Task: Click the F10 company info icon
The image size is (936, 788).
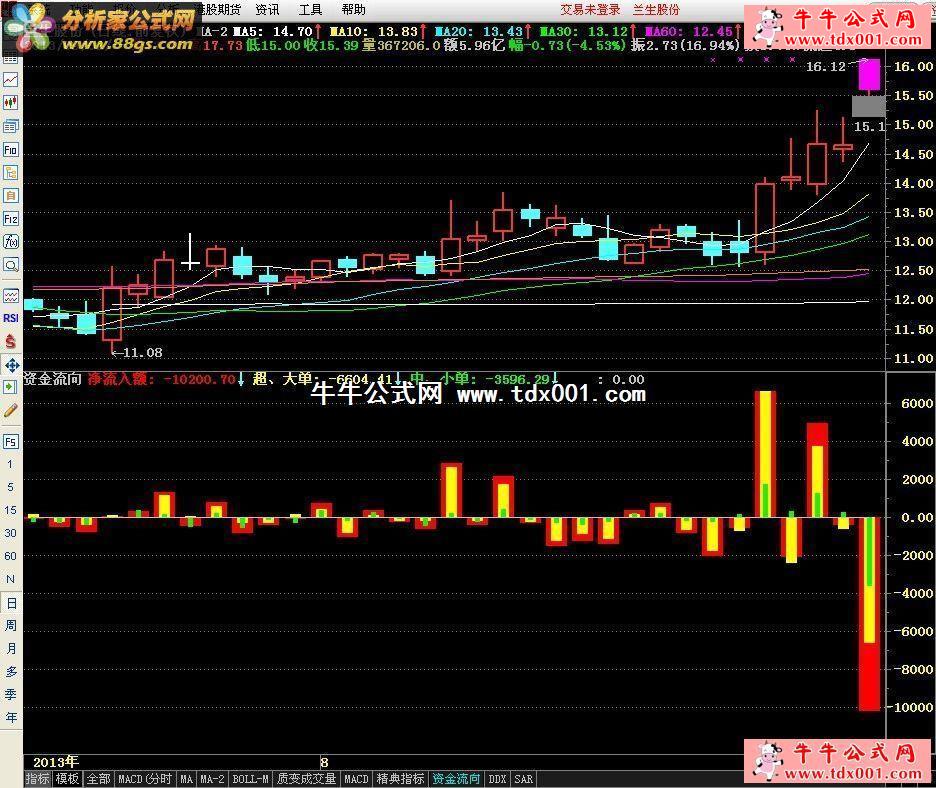Action: [11, 149]
